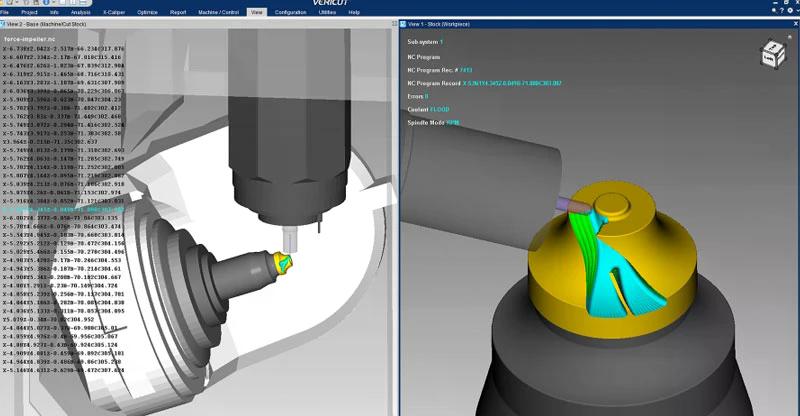
Task: Click the force-impeller.nc program name
Action: (x=32, y=38)
